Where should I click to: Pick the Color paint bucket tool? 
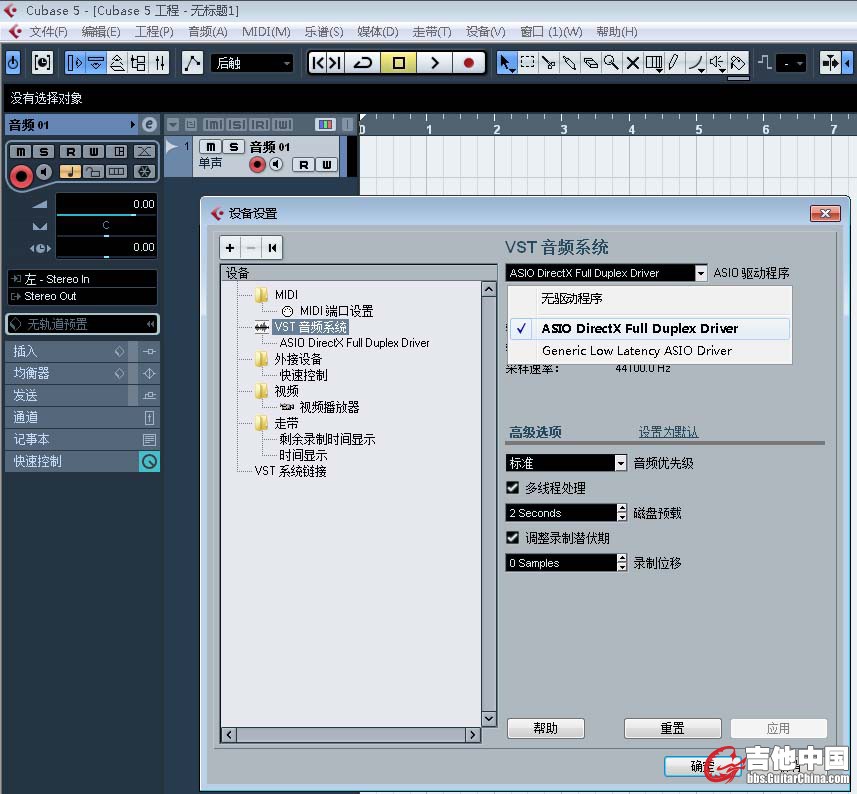[x=738, y=63]
